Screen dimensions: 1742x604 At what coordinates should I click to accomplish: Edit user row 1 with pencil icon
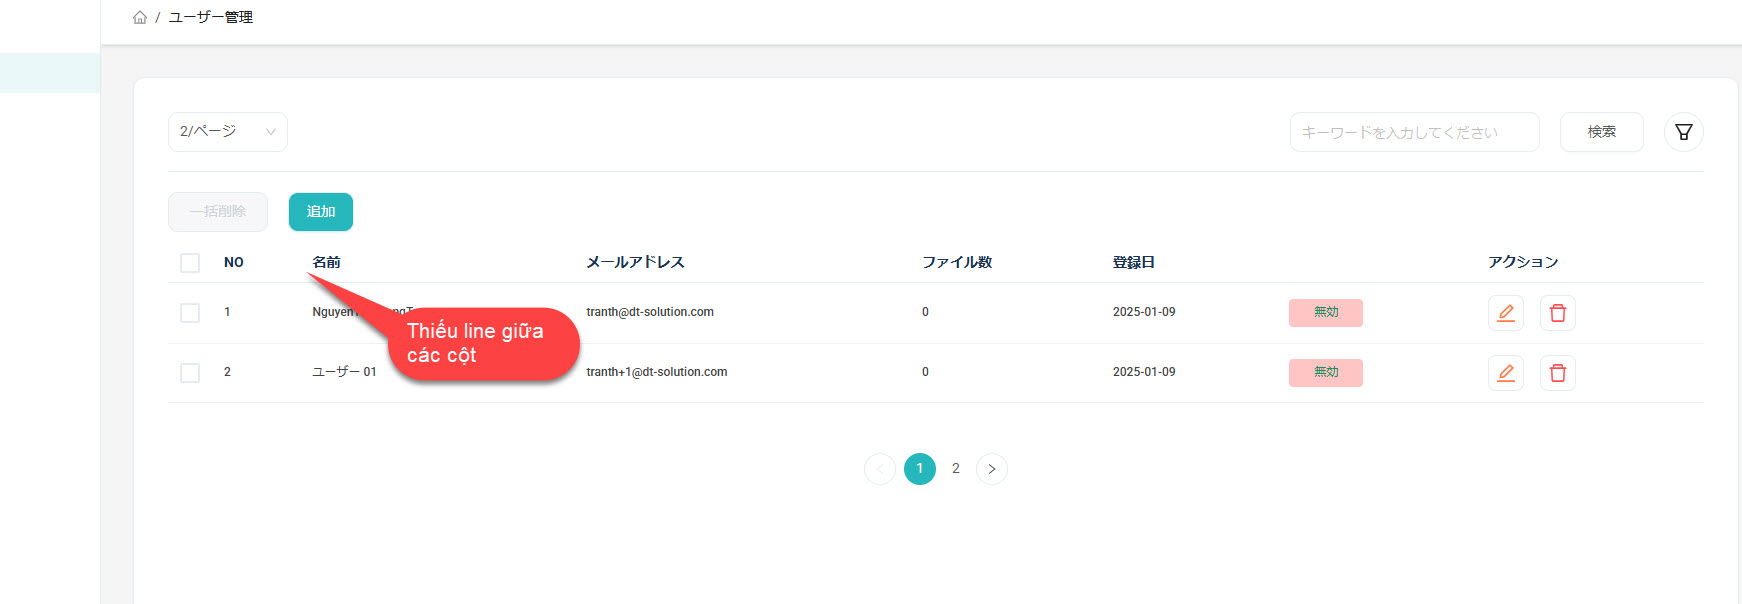coord(1505,313)
